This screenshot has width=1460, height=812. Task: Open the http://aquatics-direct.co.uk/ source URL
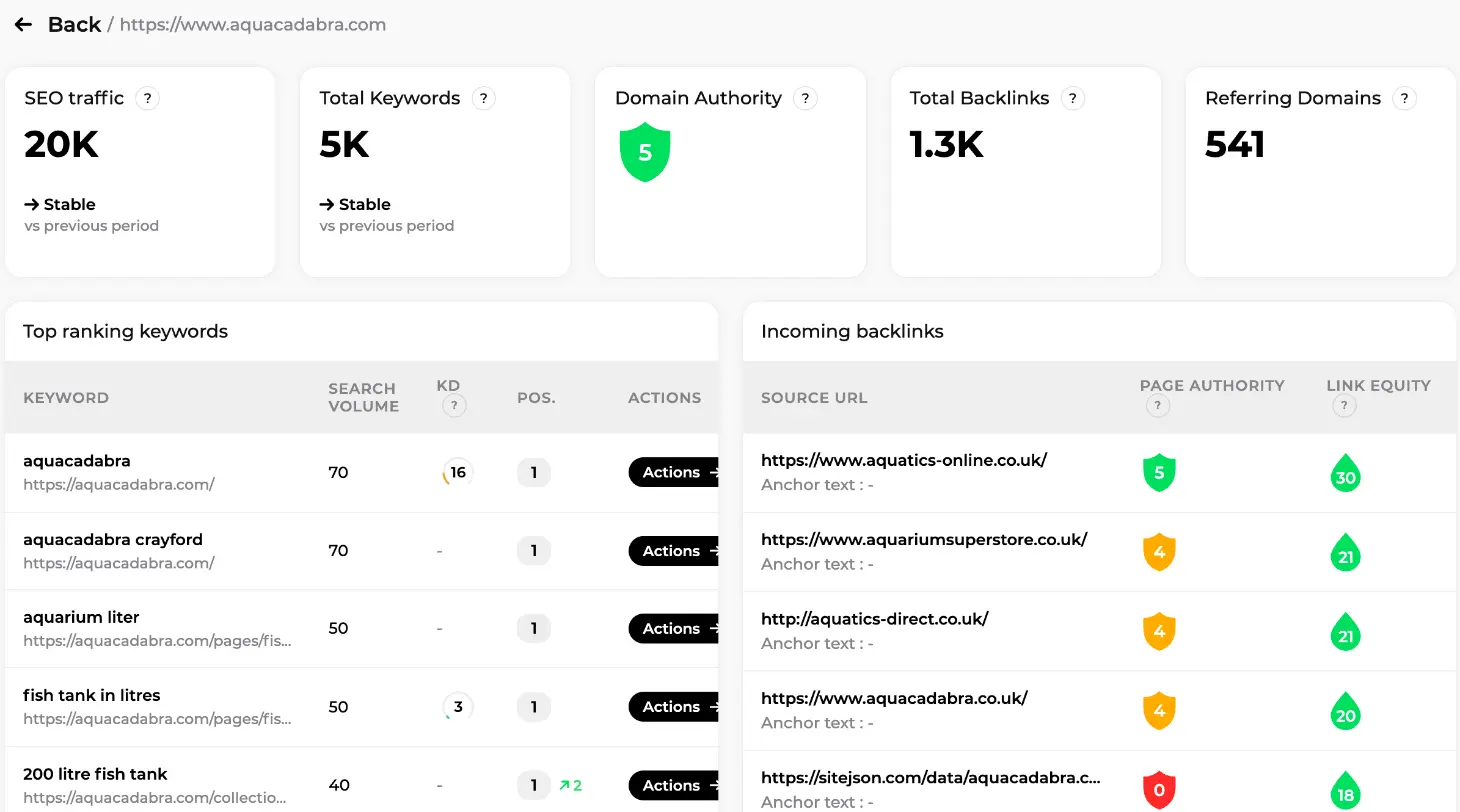point(875,618)
